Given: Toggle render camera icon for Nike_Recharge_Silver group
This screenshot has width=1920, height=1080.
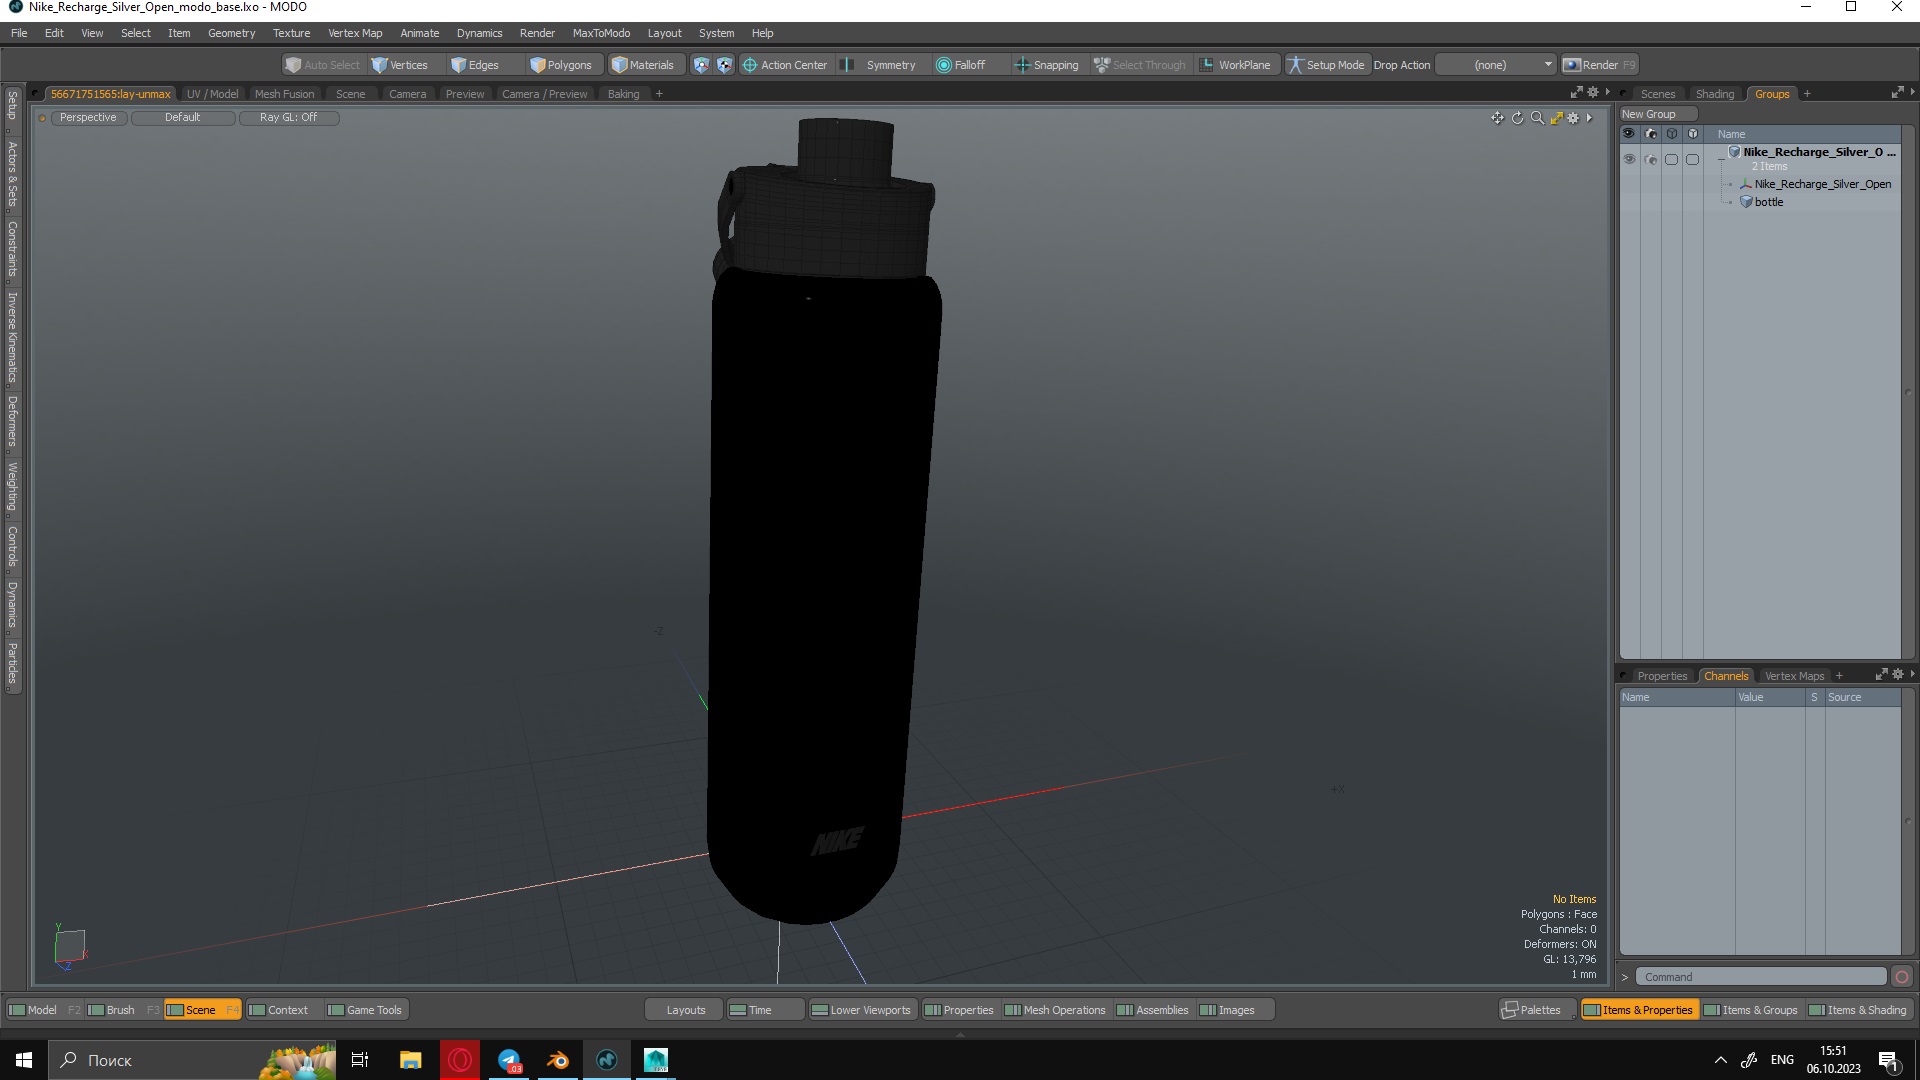Looking at the screenshot, I should pos(1651,159).
